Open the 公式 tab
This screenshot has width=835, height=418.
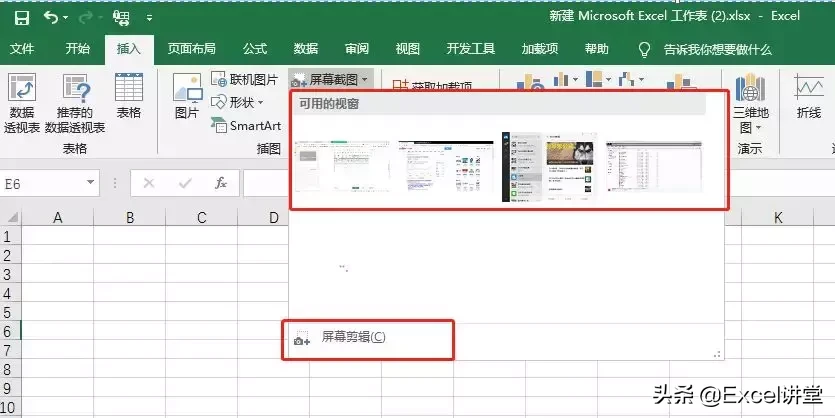(x=255, y=49)
